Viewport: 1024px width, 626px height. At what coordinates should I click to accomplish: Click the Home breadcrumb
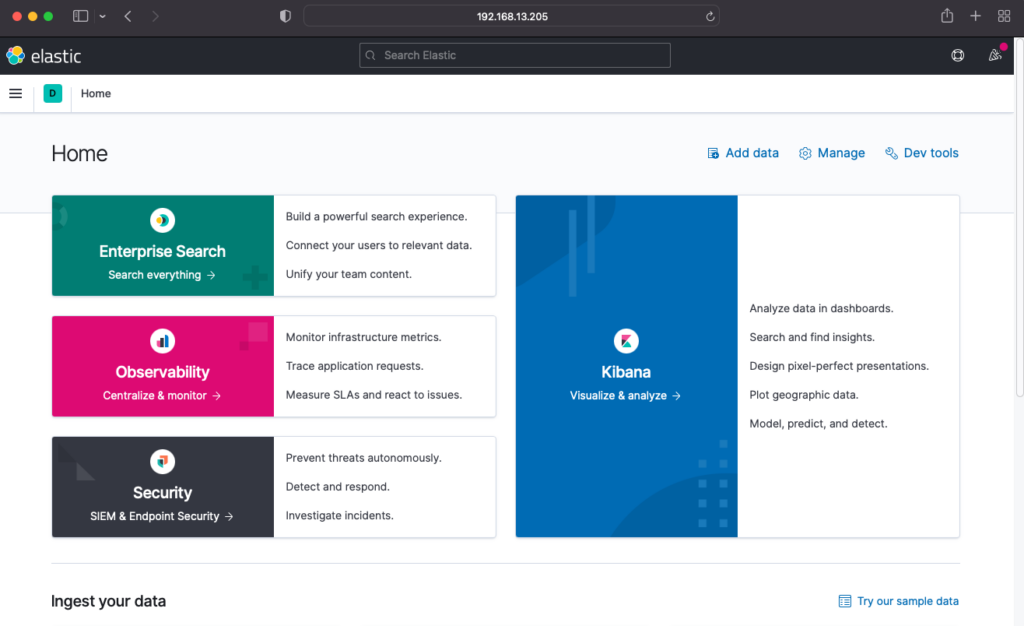pos(96,93)
